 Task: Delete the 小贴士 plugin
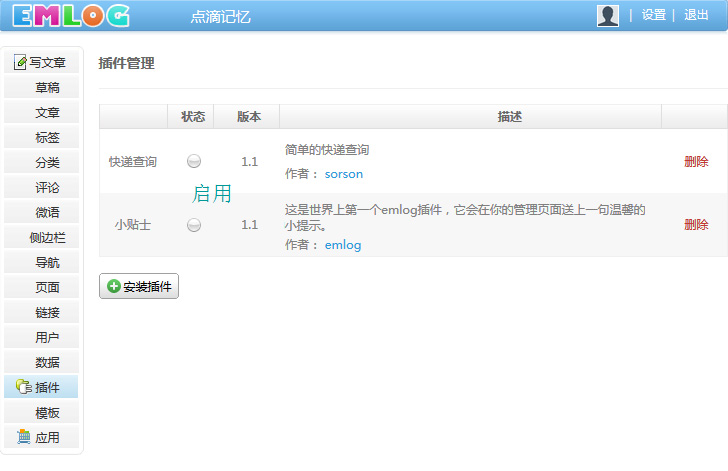tap(696, 225)
